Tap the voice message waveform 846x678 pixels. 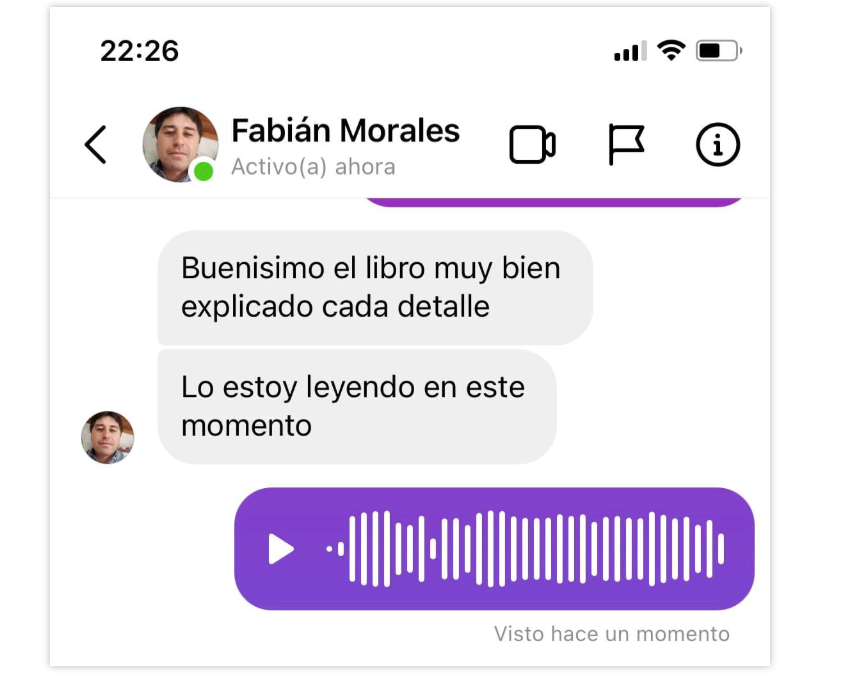tap(526, 549)
